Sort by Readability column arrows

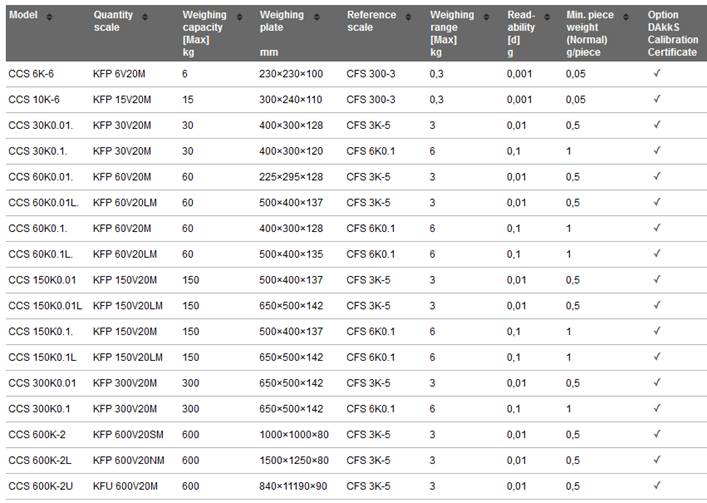[x=546, y=17]
